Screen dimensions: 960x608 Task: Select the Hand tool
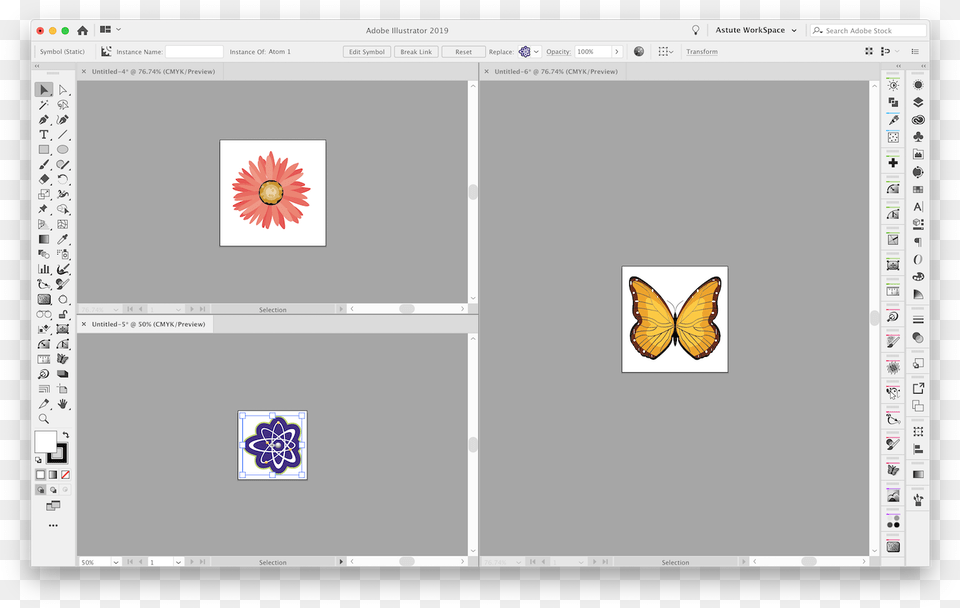62,404
